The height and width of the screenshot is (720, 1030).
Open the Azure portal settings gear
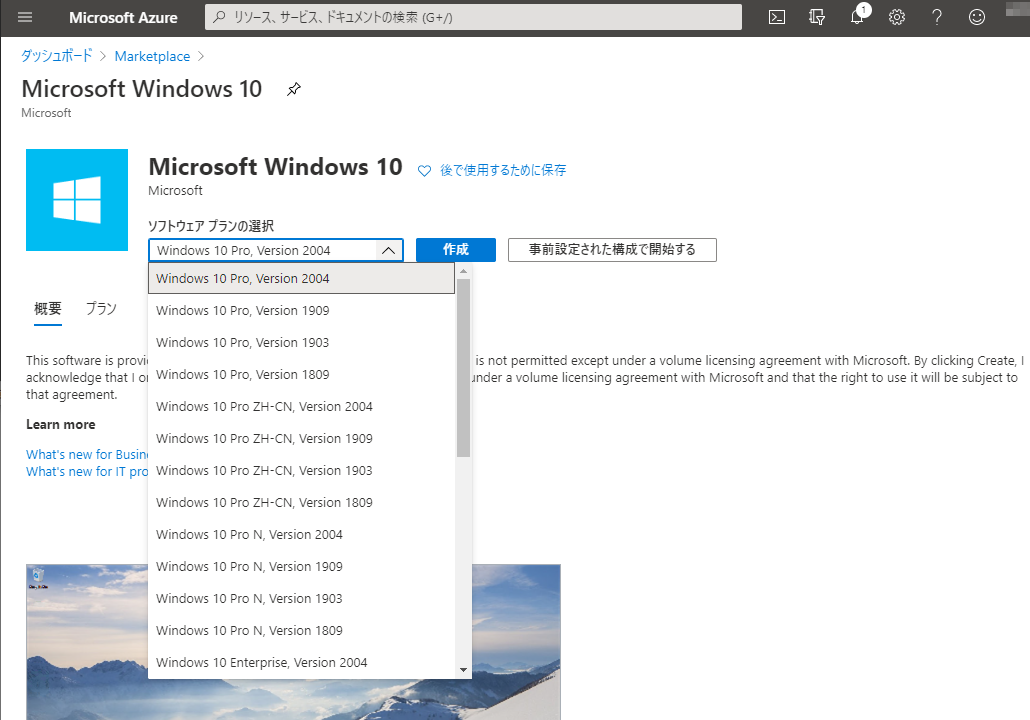896,17
